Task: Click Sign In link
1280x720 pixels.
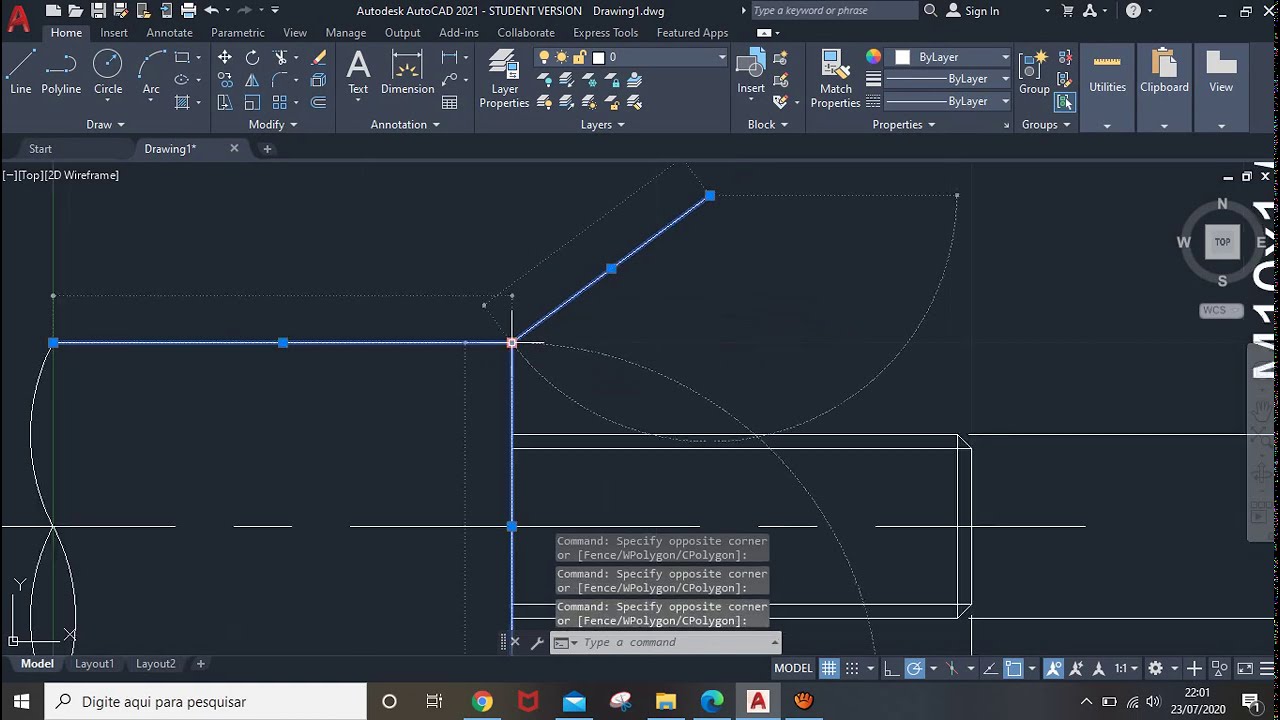Action: tap(981, 11)
